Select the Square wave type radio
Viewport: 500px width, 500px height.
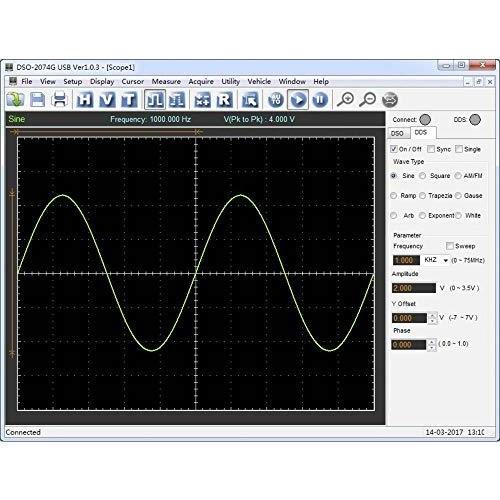coord(423,176)
